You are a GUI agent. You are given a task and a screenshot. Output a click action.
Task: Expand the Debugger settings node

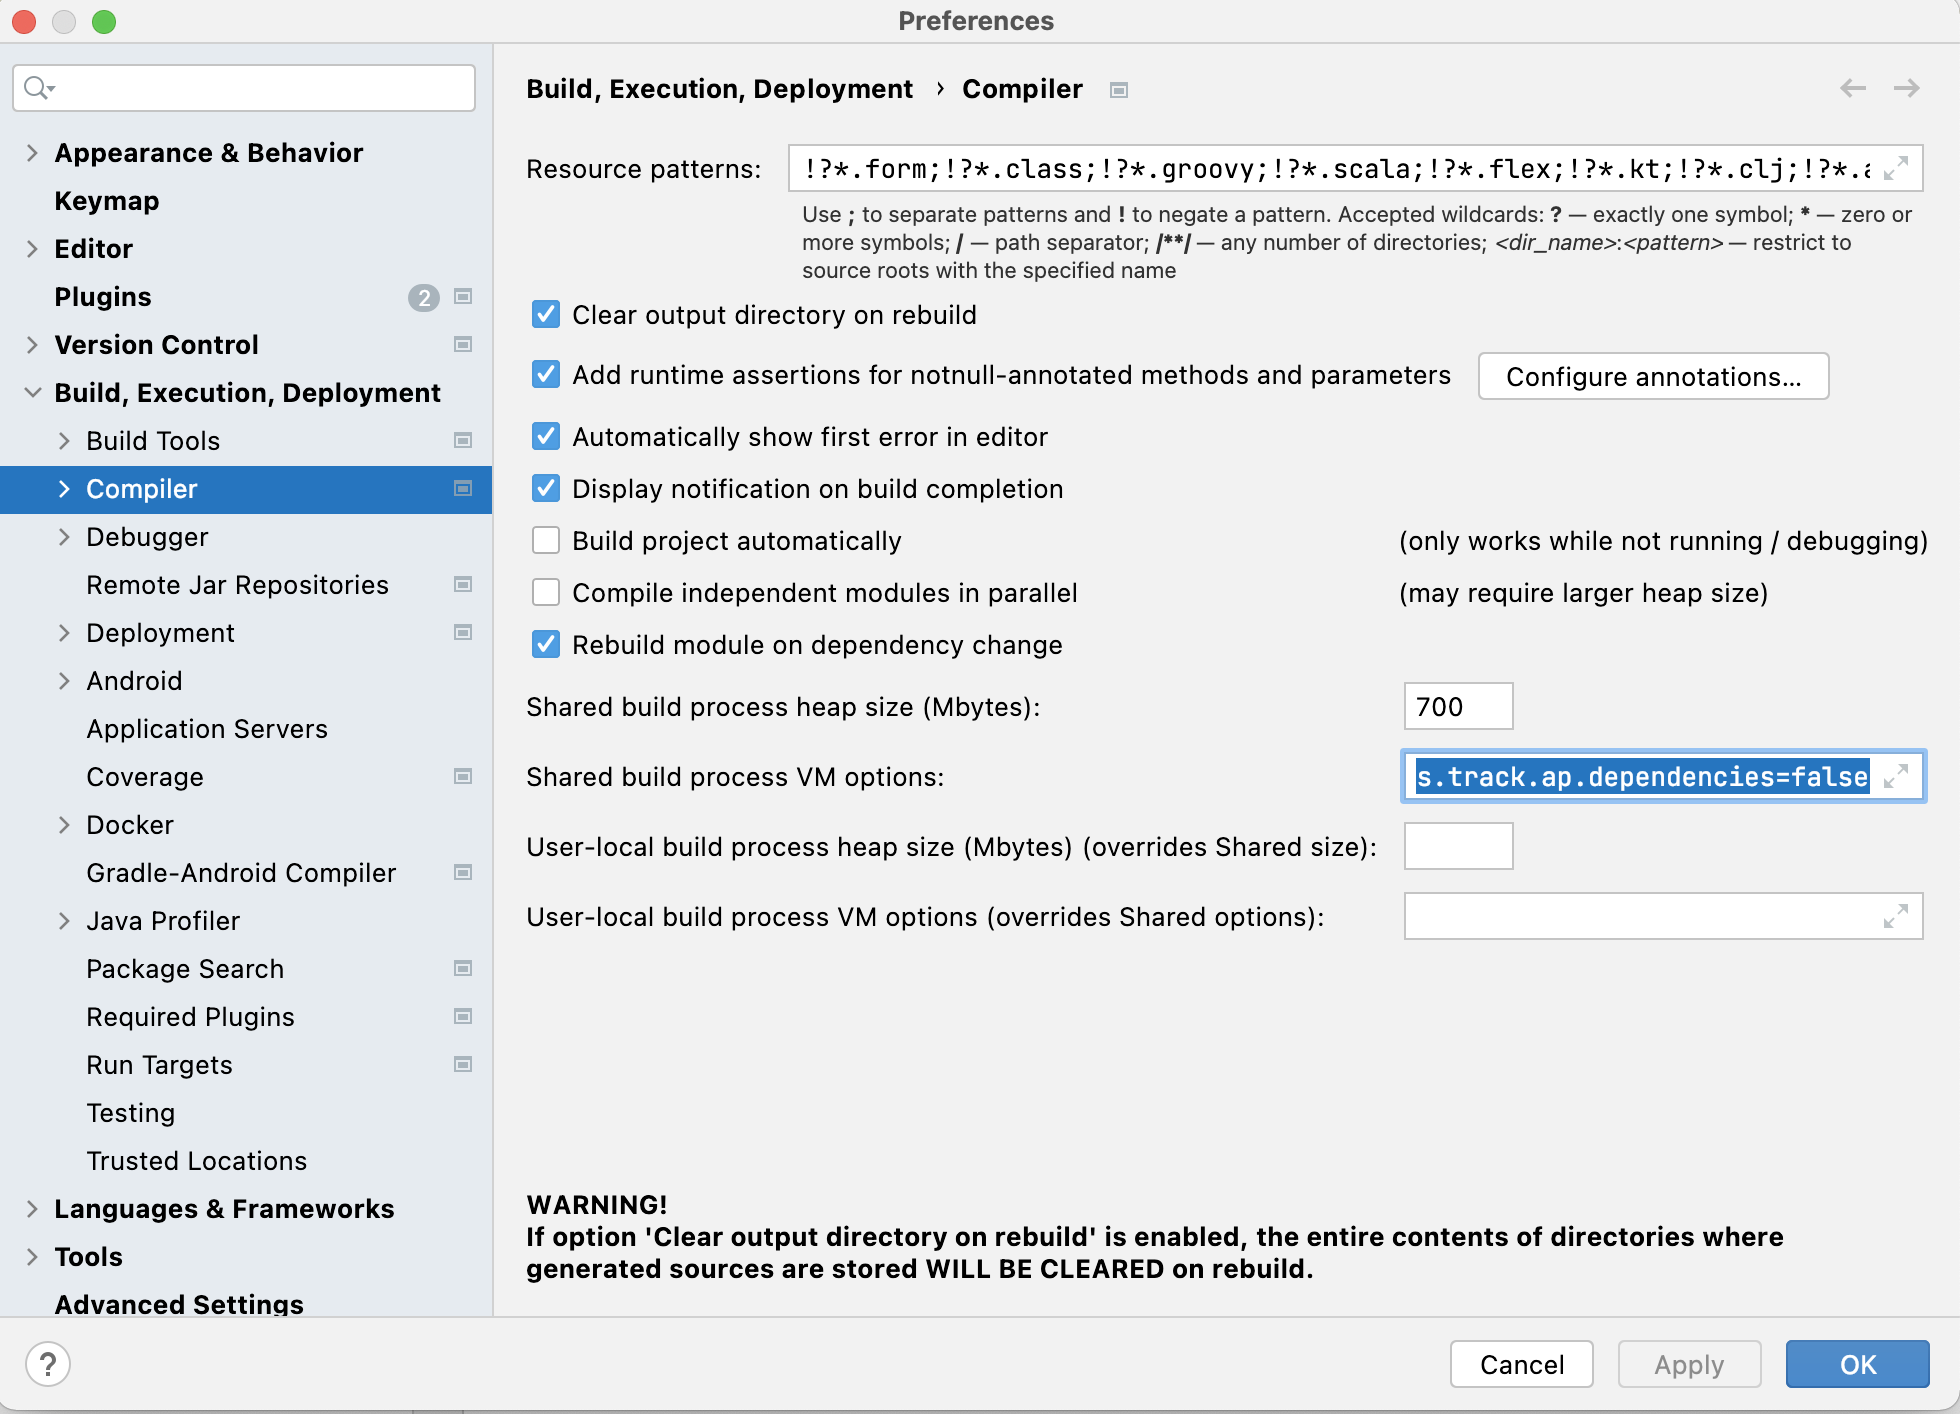tap(64, 537)
